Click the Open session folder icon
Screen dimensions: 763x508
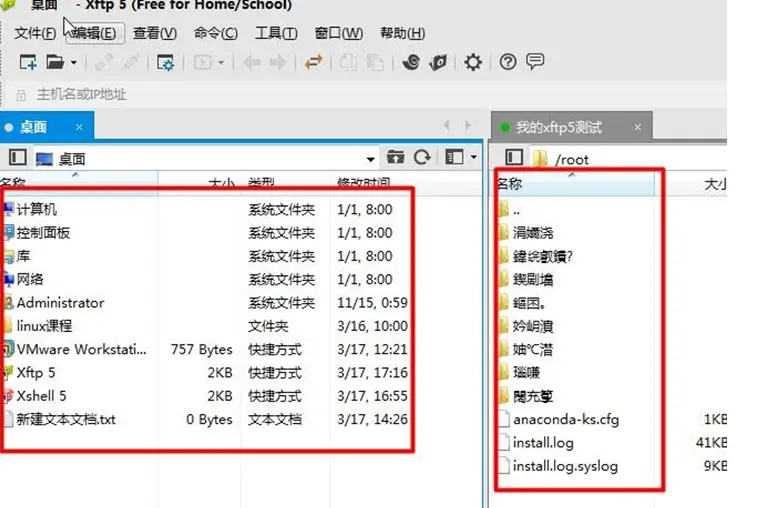[55, 62]
